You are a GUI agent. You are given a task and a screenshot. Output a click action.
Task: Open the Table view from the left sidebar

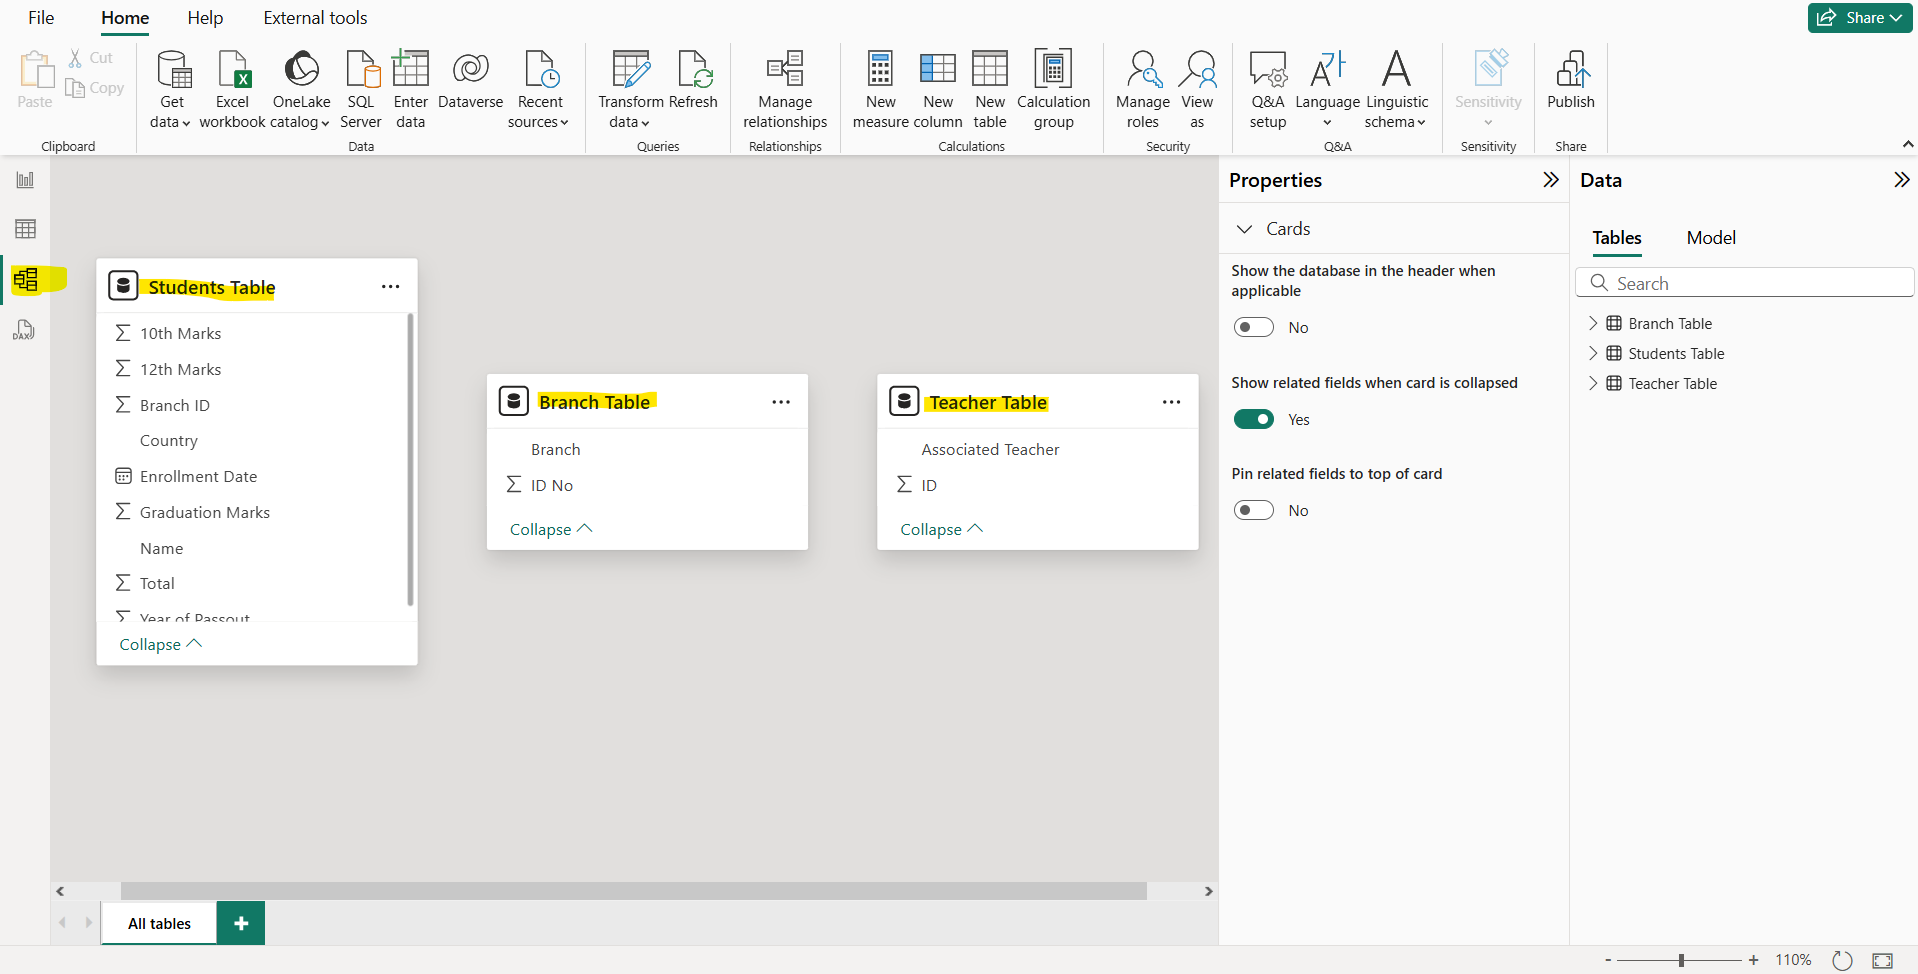point(25,228)
